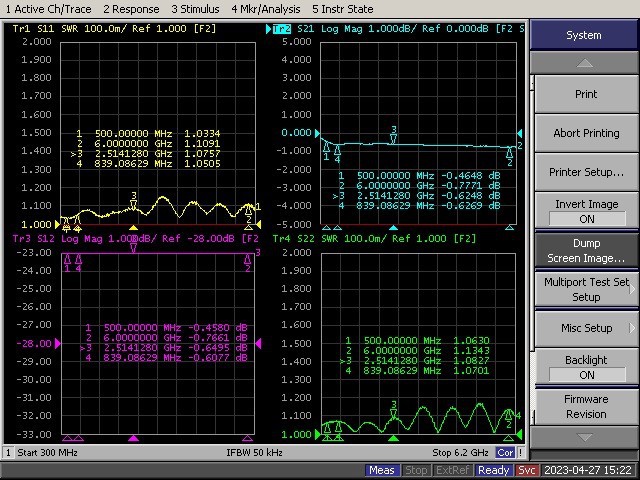Click the Start 300 MHz stimulus value
Image resolution: width=640 pixels, height=480 pixels.
pyautogui.click(x=47, y=453)
